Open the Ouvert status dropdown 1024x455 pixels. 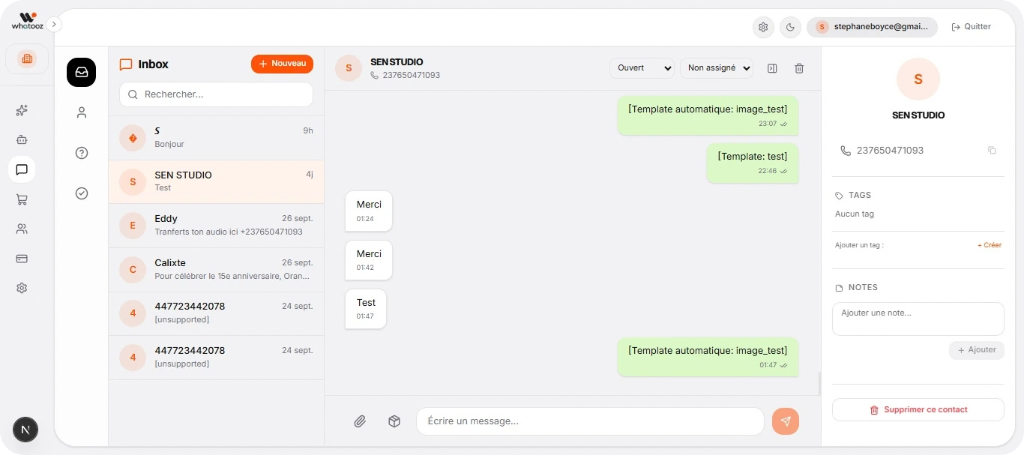tap(642, 68)
